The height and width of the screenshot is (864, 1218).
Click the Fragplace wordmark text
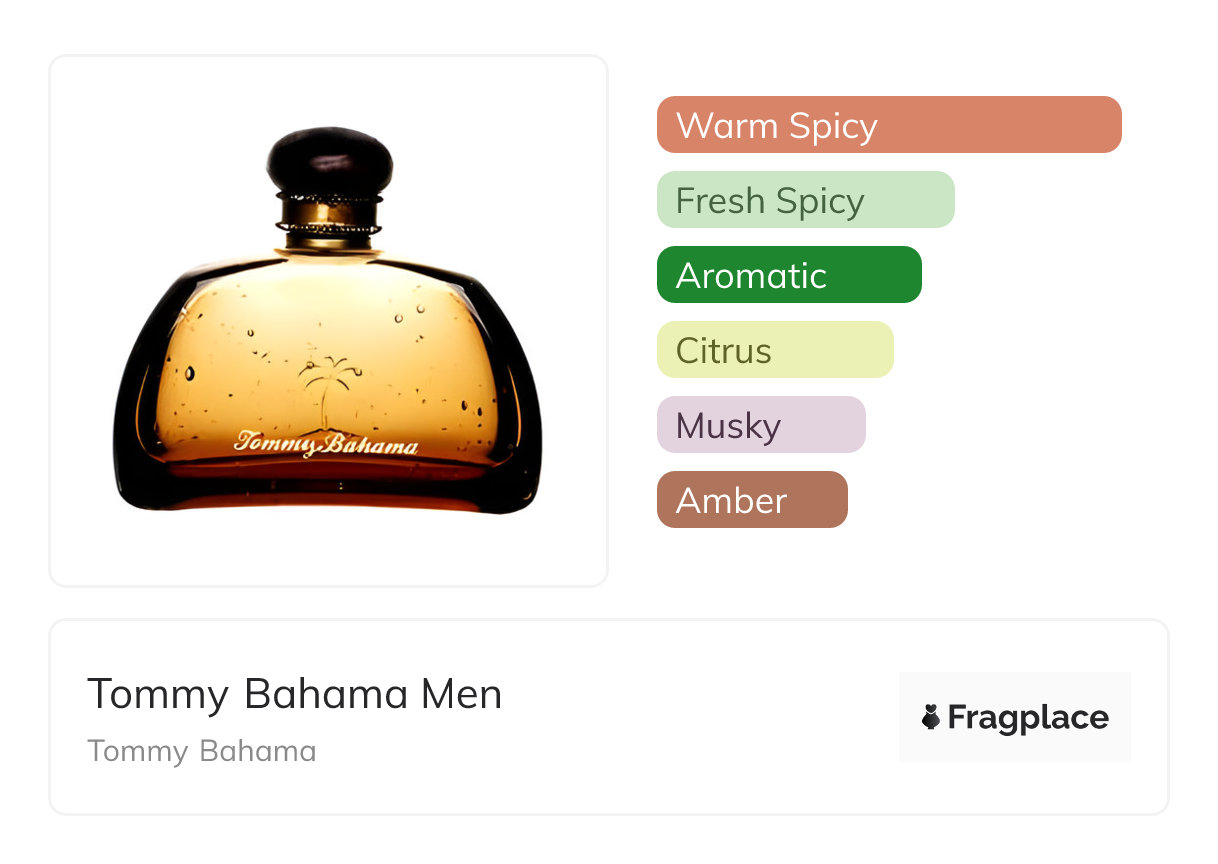[x=1028, y=717]
